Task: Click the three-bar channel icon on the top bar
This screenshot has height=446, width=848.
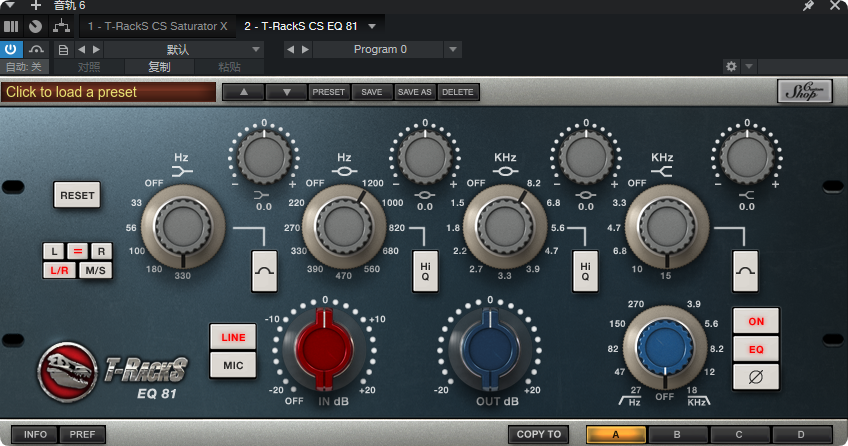Action: click(11, 26)
